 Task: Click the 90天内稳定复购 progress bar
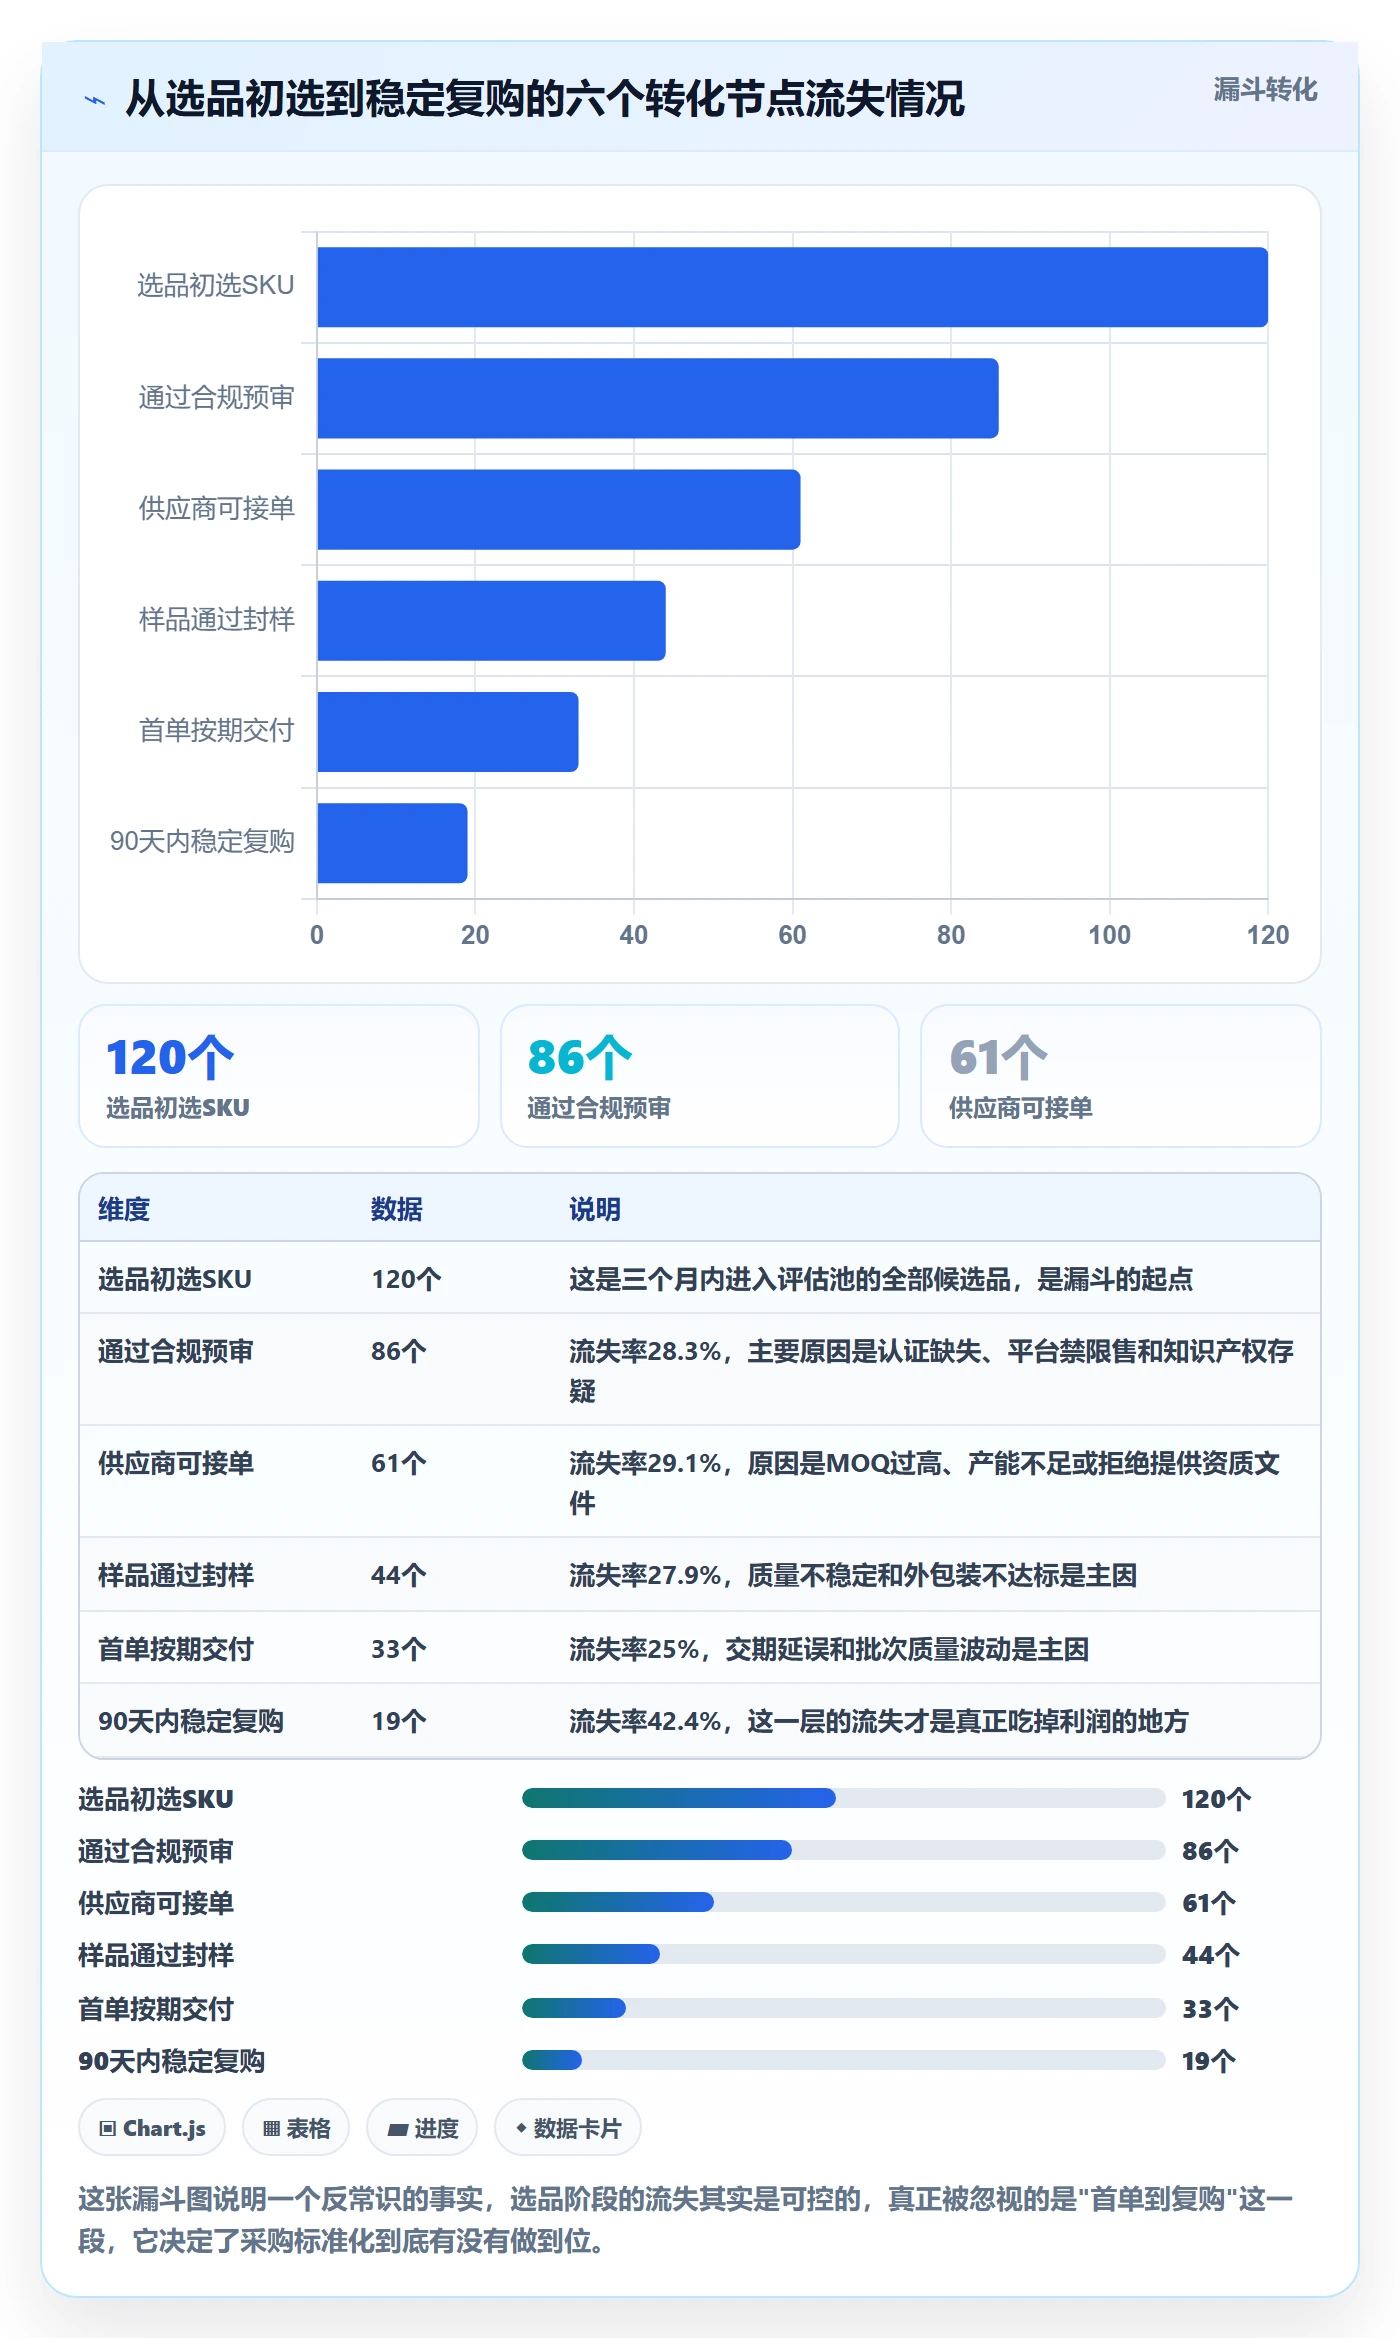pyautogui.click(x=844, y=2060)
